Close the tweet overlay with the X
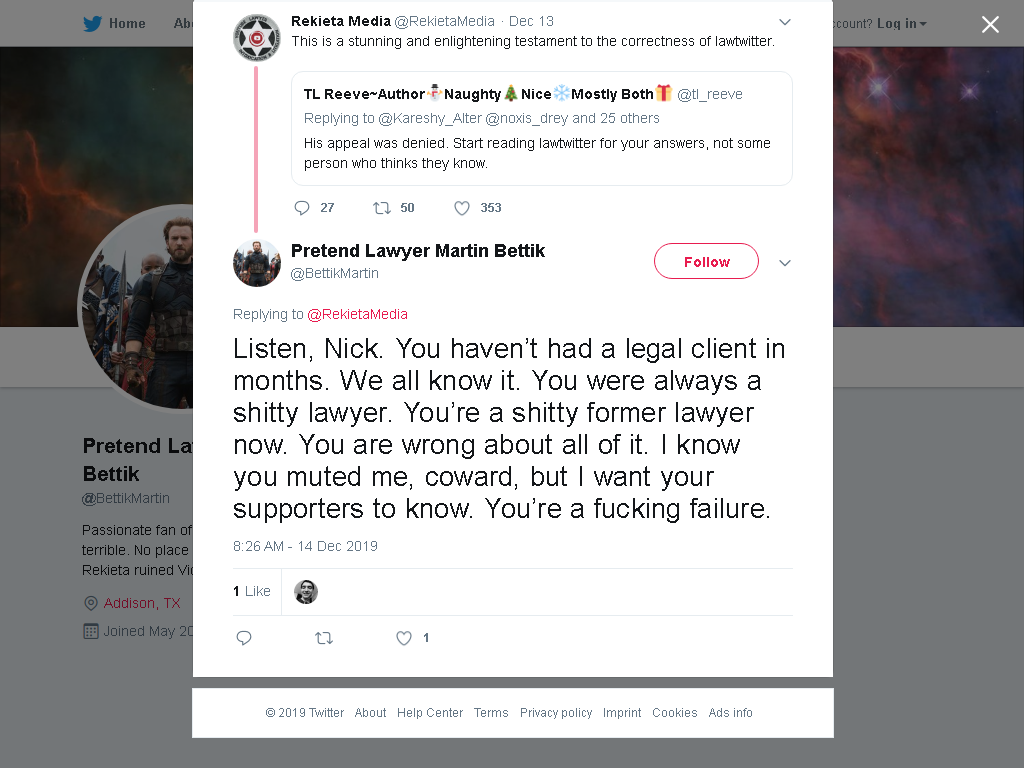Image resolution: width=1024 pixels, height=768 pixels. [x=990, y=24]
